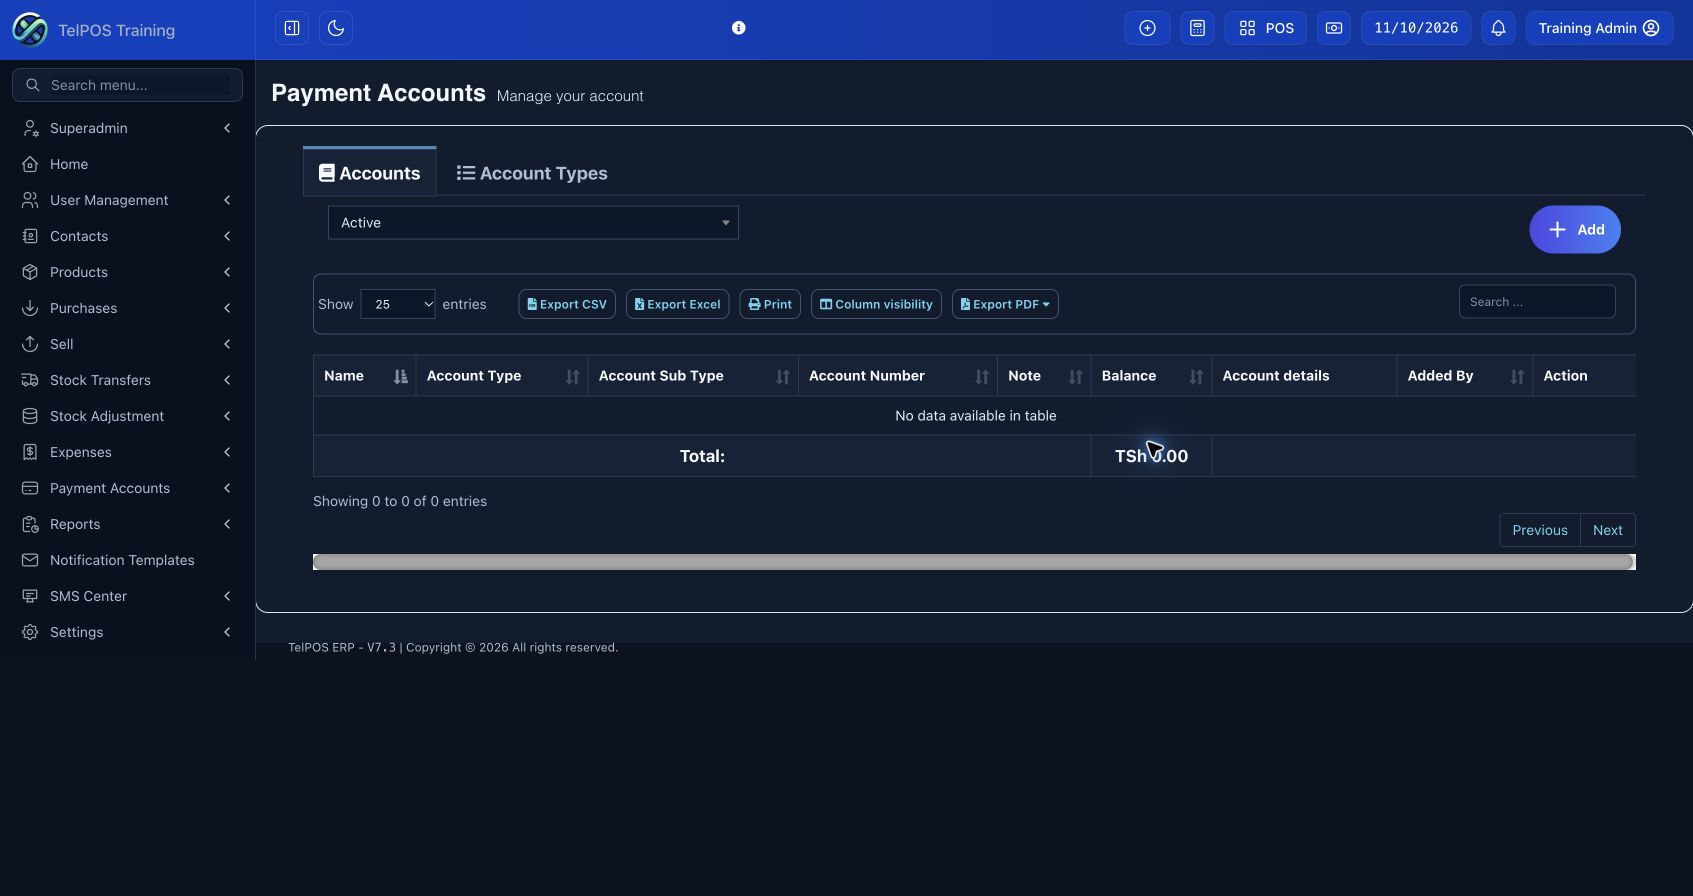Open Notification Templates in sidebar
This screenshot has height=896, width=1693.
click(x=127, y=560)
